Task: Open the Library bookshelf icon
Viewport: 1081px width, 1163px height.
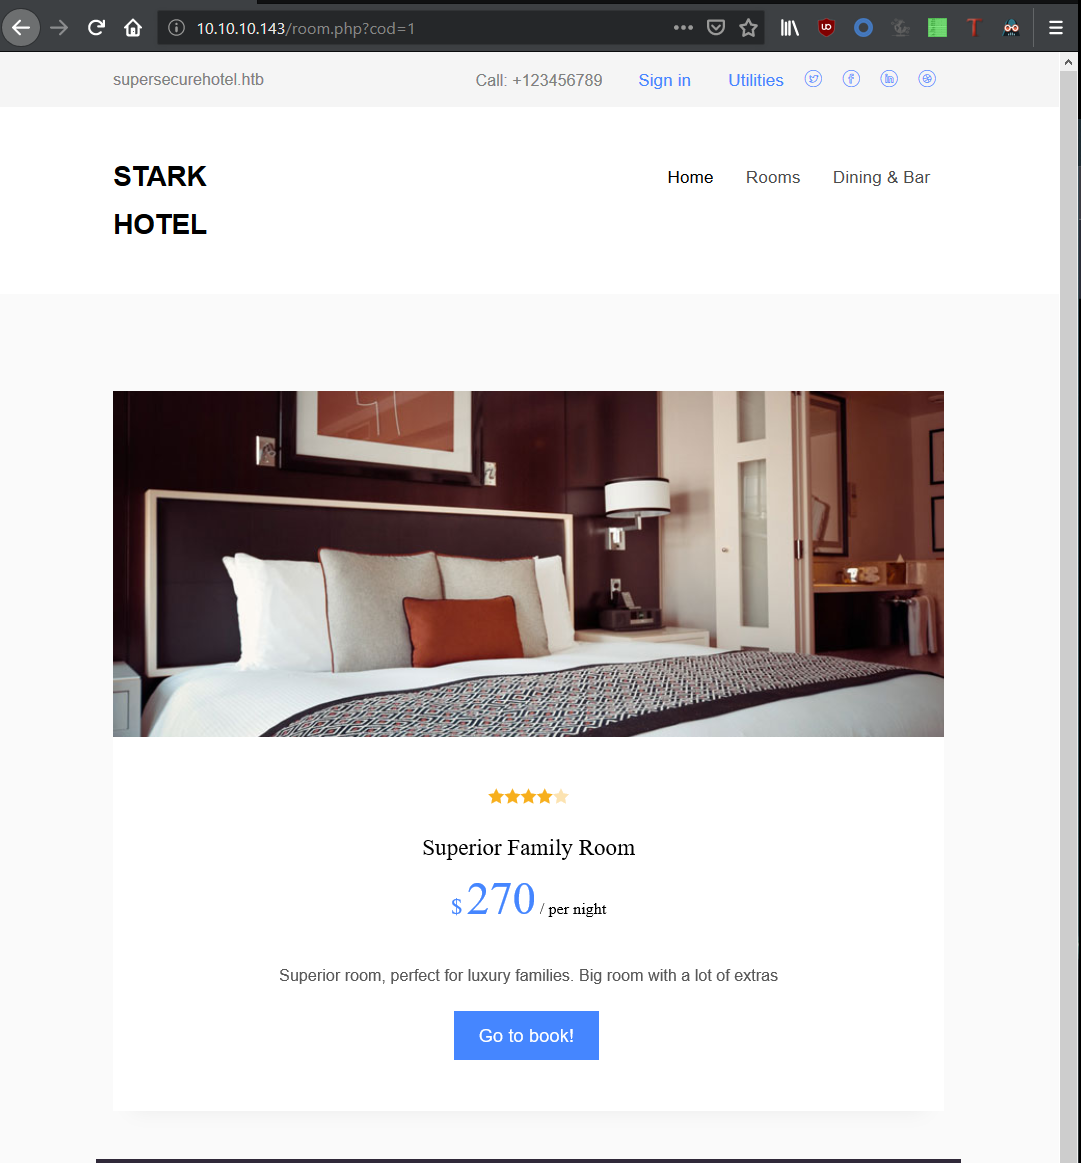Action: coord(789,28)
